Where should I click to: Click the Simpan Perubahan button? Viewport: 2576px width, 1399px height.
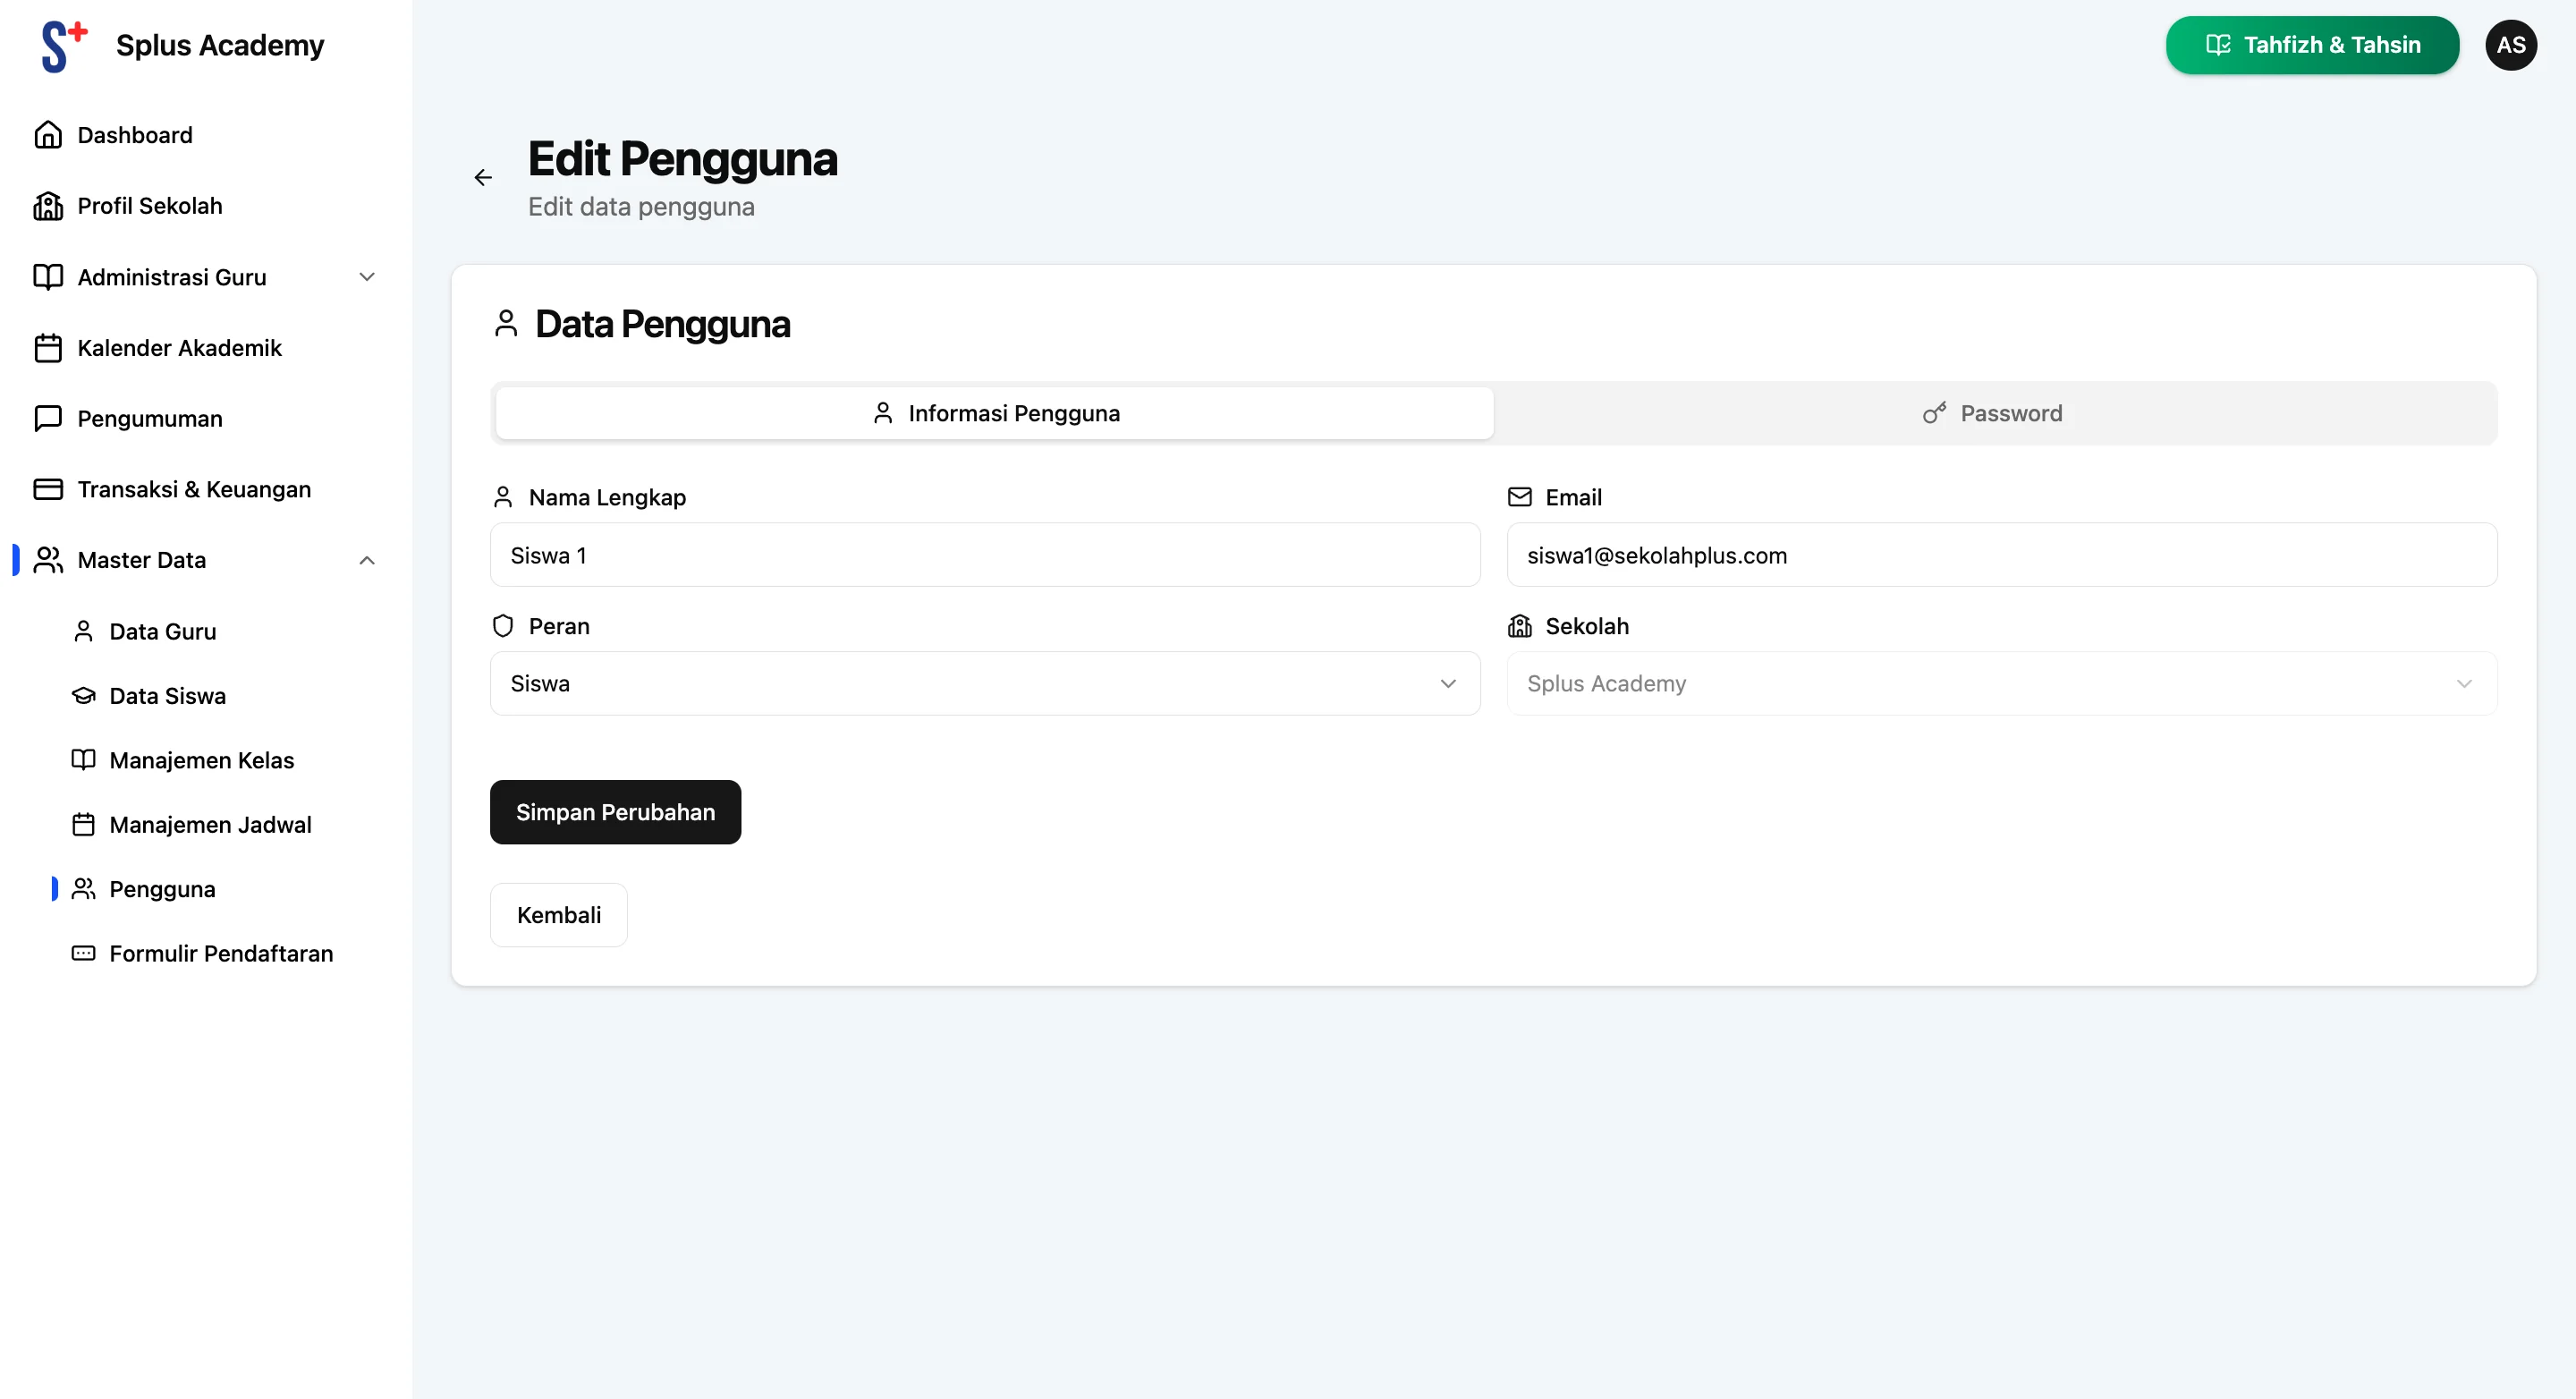point(615,812)
